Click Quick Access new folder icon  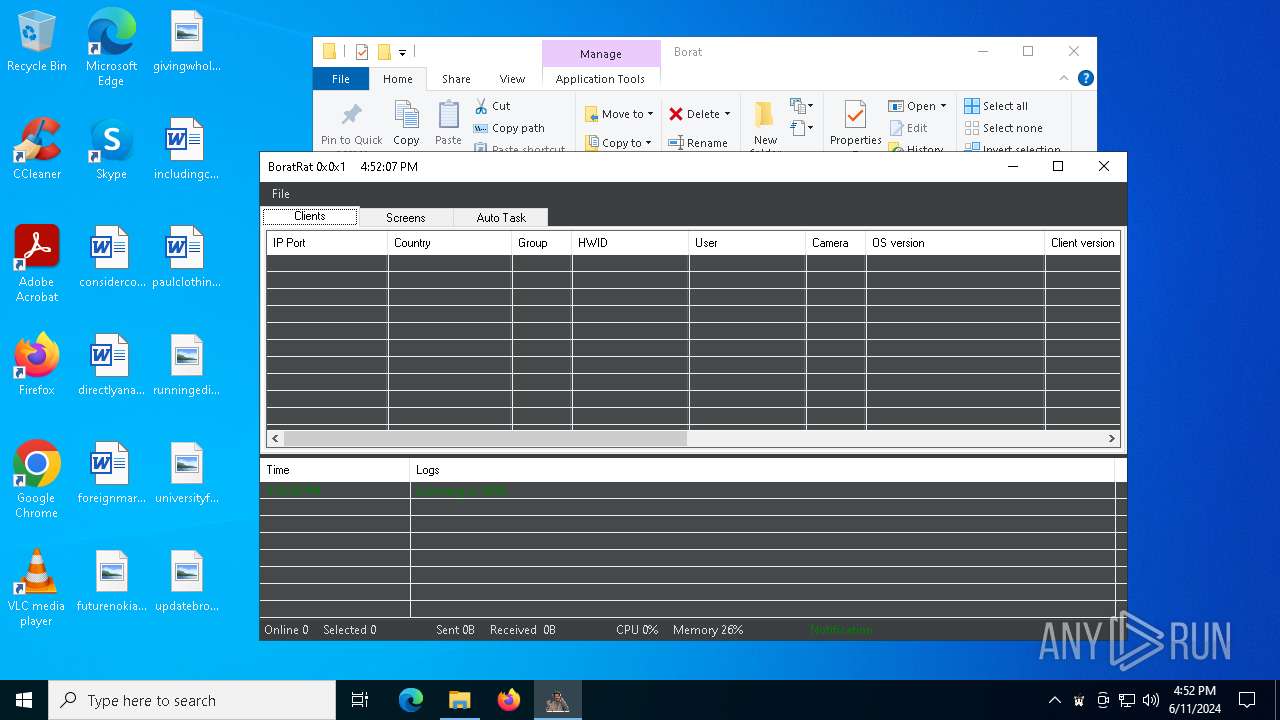coord(383,52)
